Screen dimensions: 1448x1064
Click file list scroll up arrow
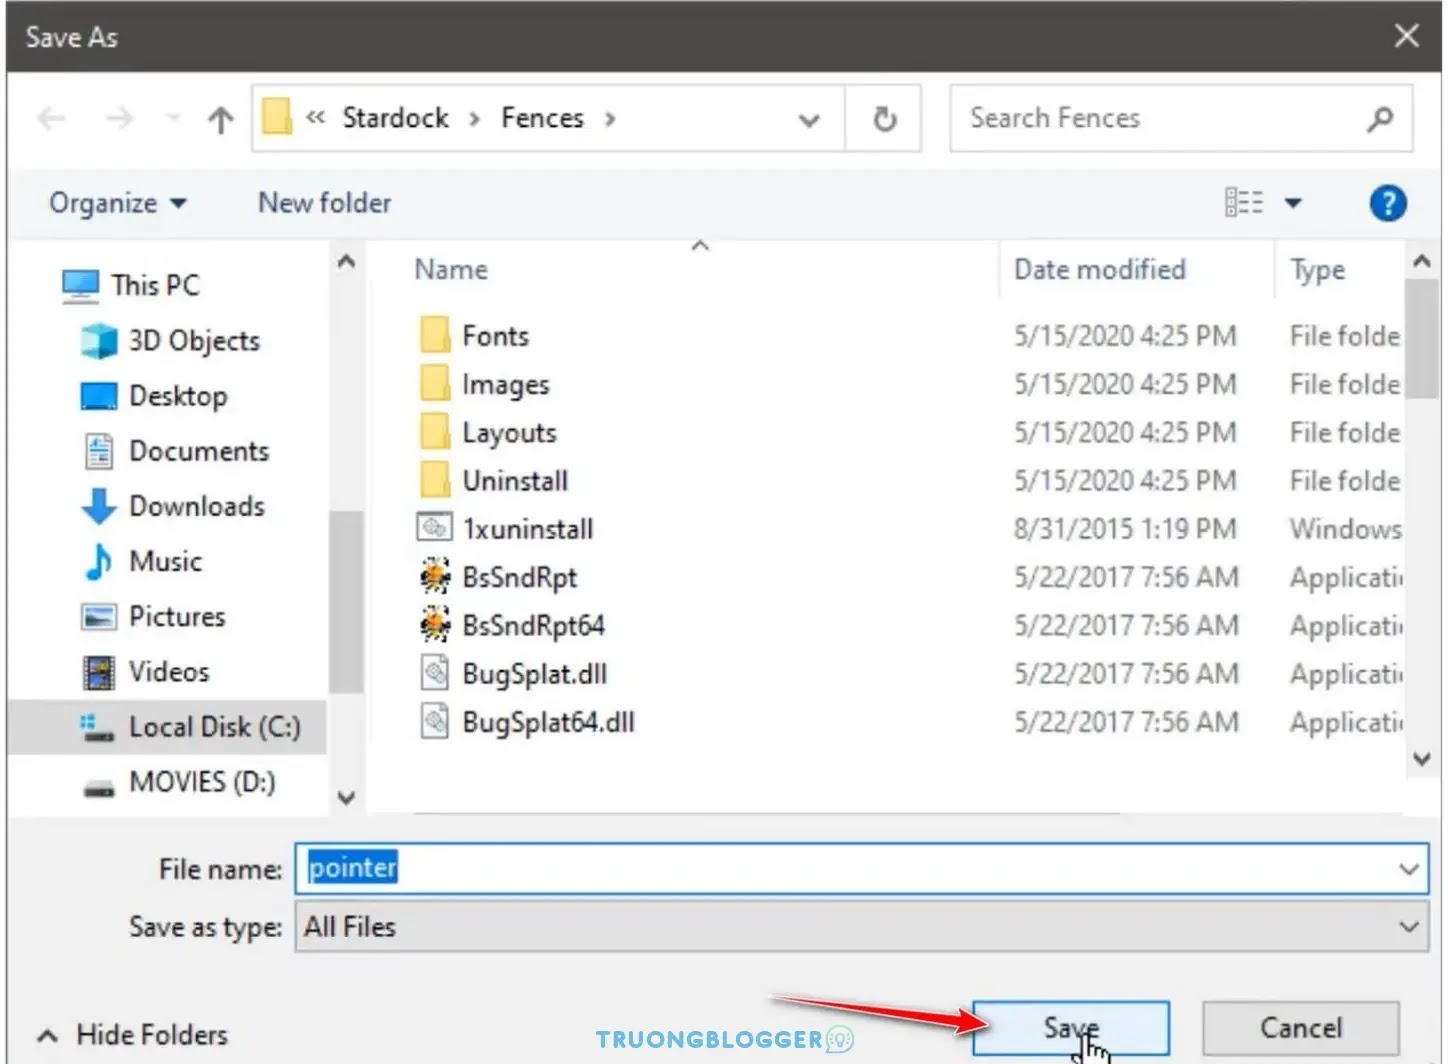point(1421,262)
